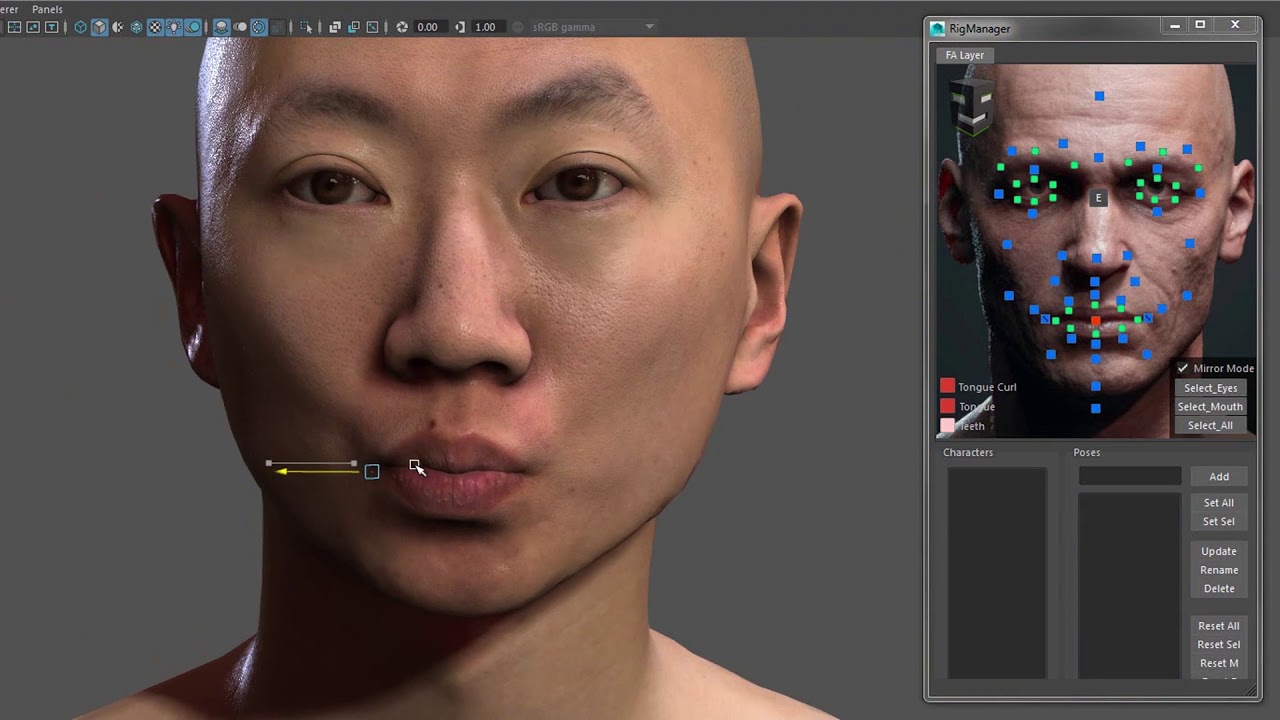Toggle X-ray joints icon
The width and height of the screenshot is (1280, 720).
(372, 27)
